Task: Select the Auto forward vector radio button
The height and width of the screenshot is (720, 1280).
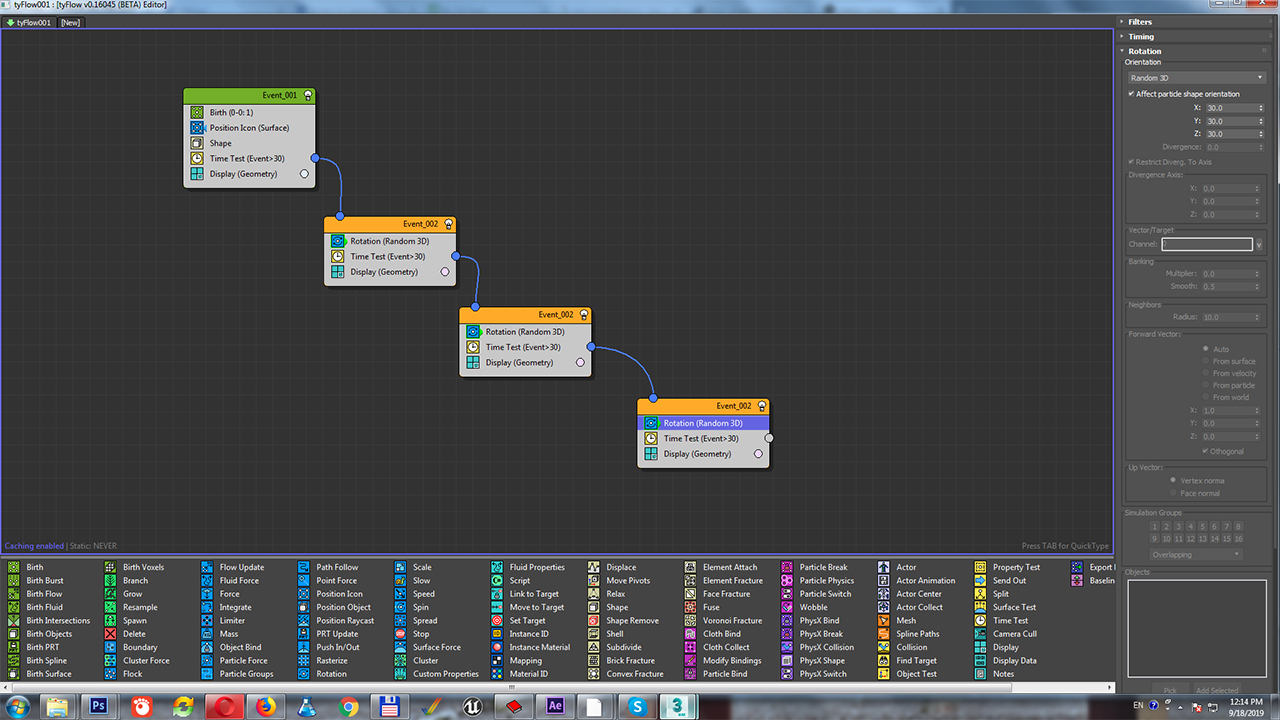Action: pyautogui.click(x=1205, y=349)
